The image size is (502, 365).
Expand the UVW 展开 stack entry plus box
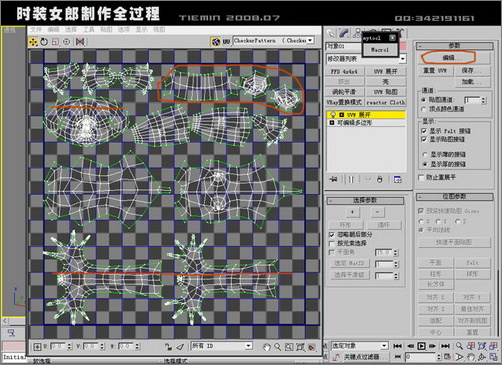pyautogui.click(x=341, y=115)
